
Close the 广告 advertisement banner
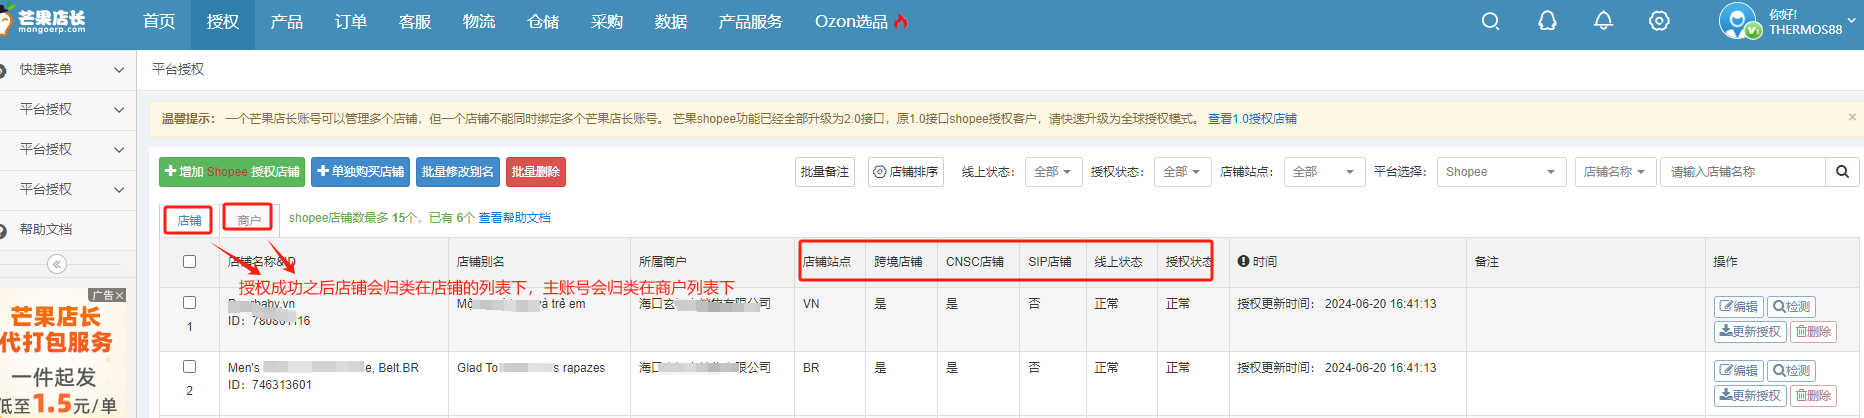tap(120, 295)
